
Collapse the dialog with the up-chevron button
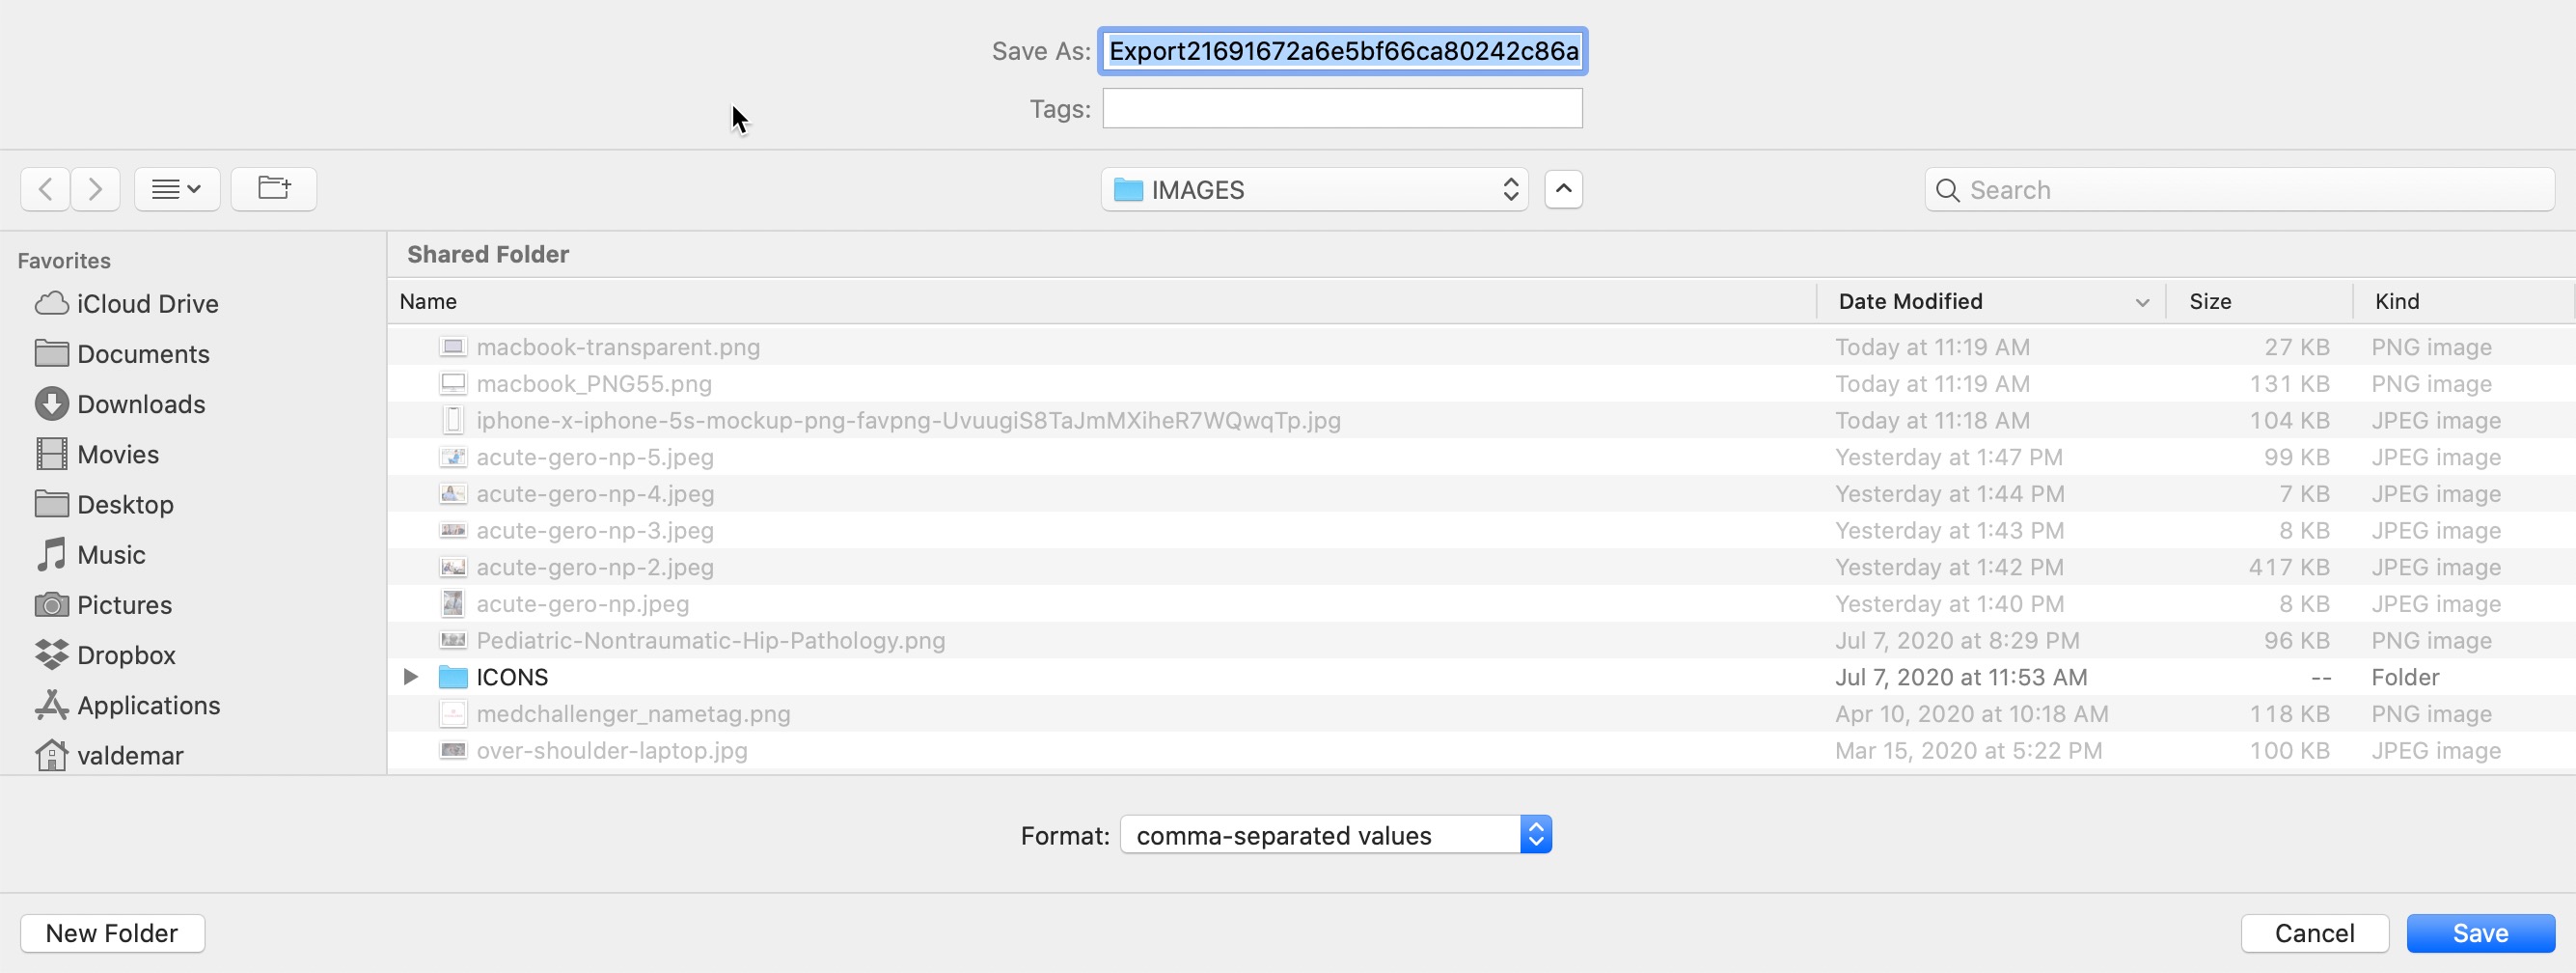pyautogui.click(x=1563, y=189)
